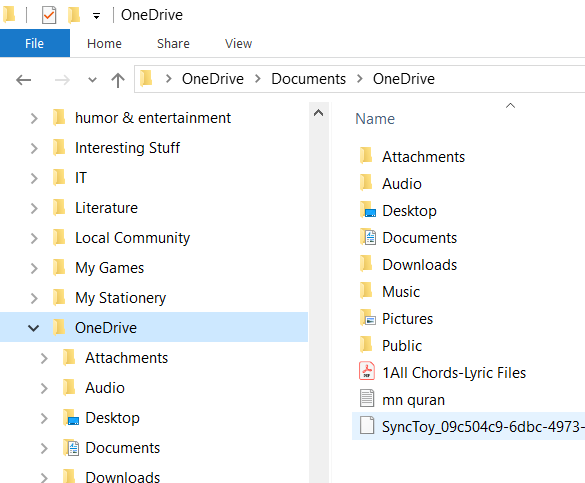Click the New Folder icon in quick access toolbar
Viewport: 585px width, 483px height.
pyautogui.click(x=74, y=15)
